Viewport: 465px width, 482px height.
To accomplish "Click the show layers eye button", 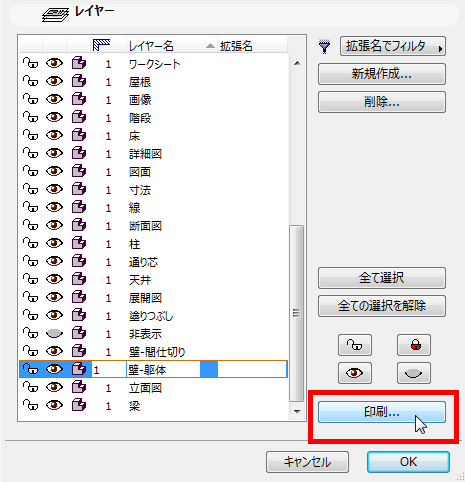I will tap(355, 373).
